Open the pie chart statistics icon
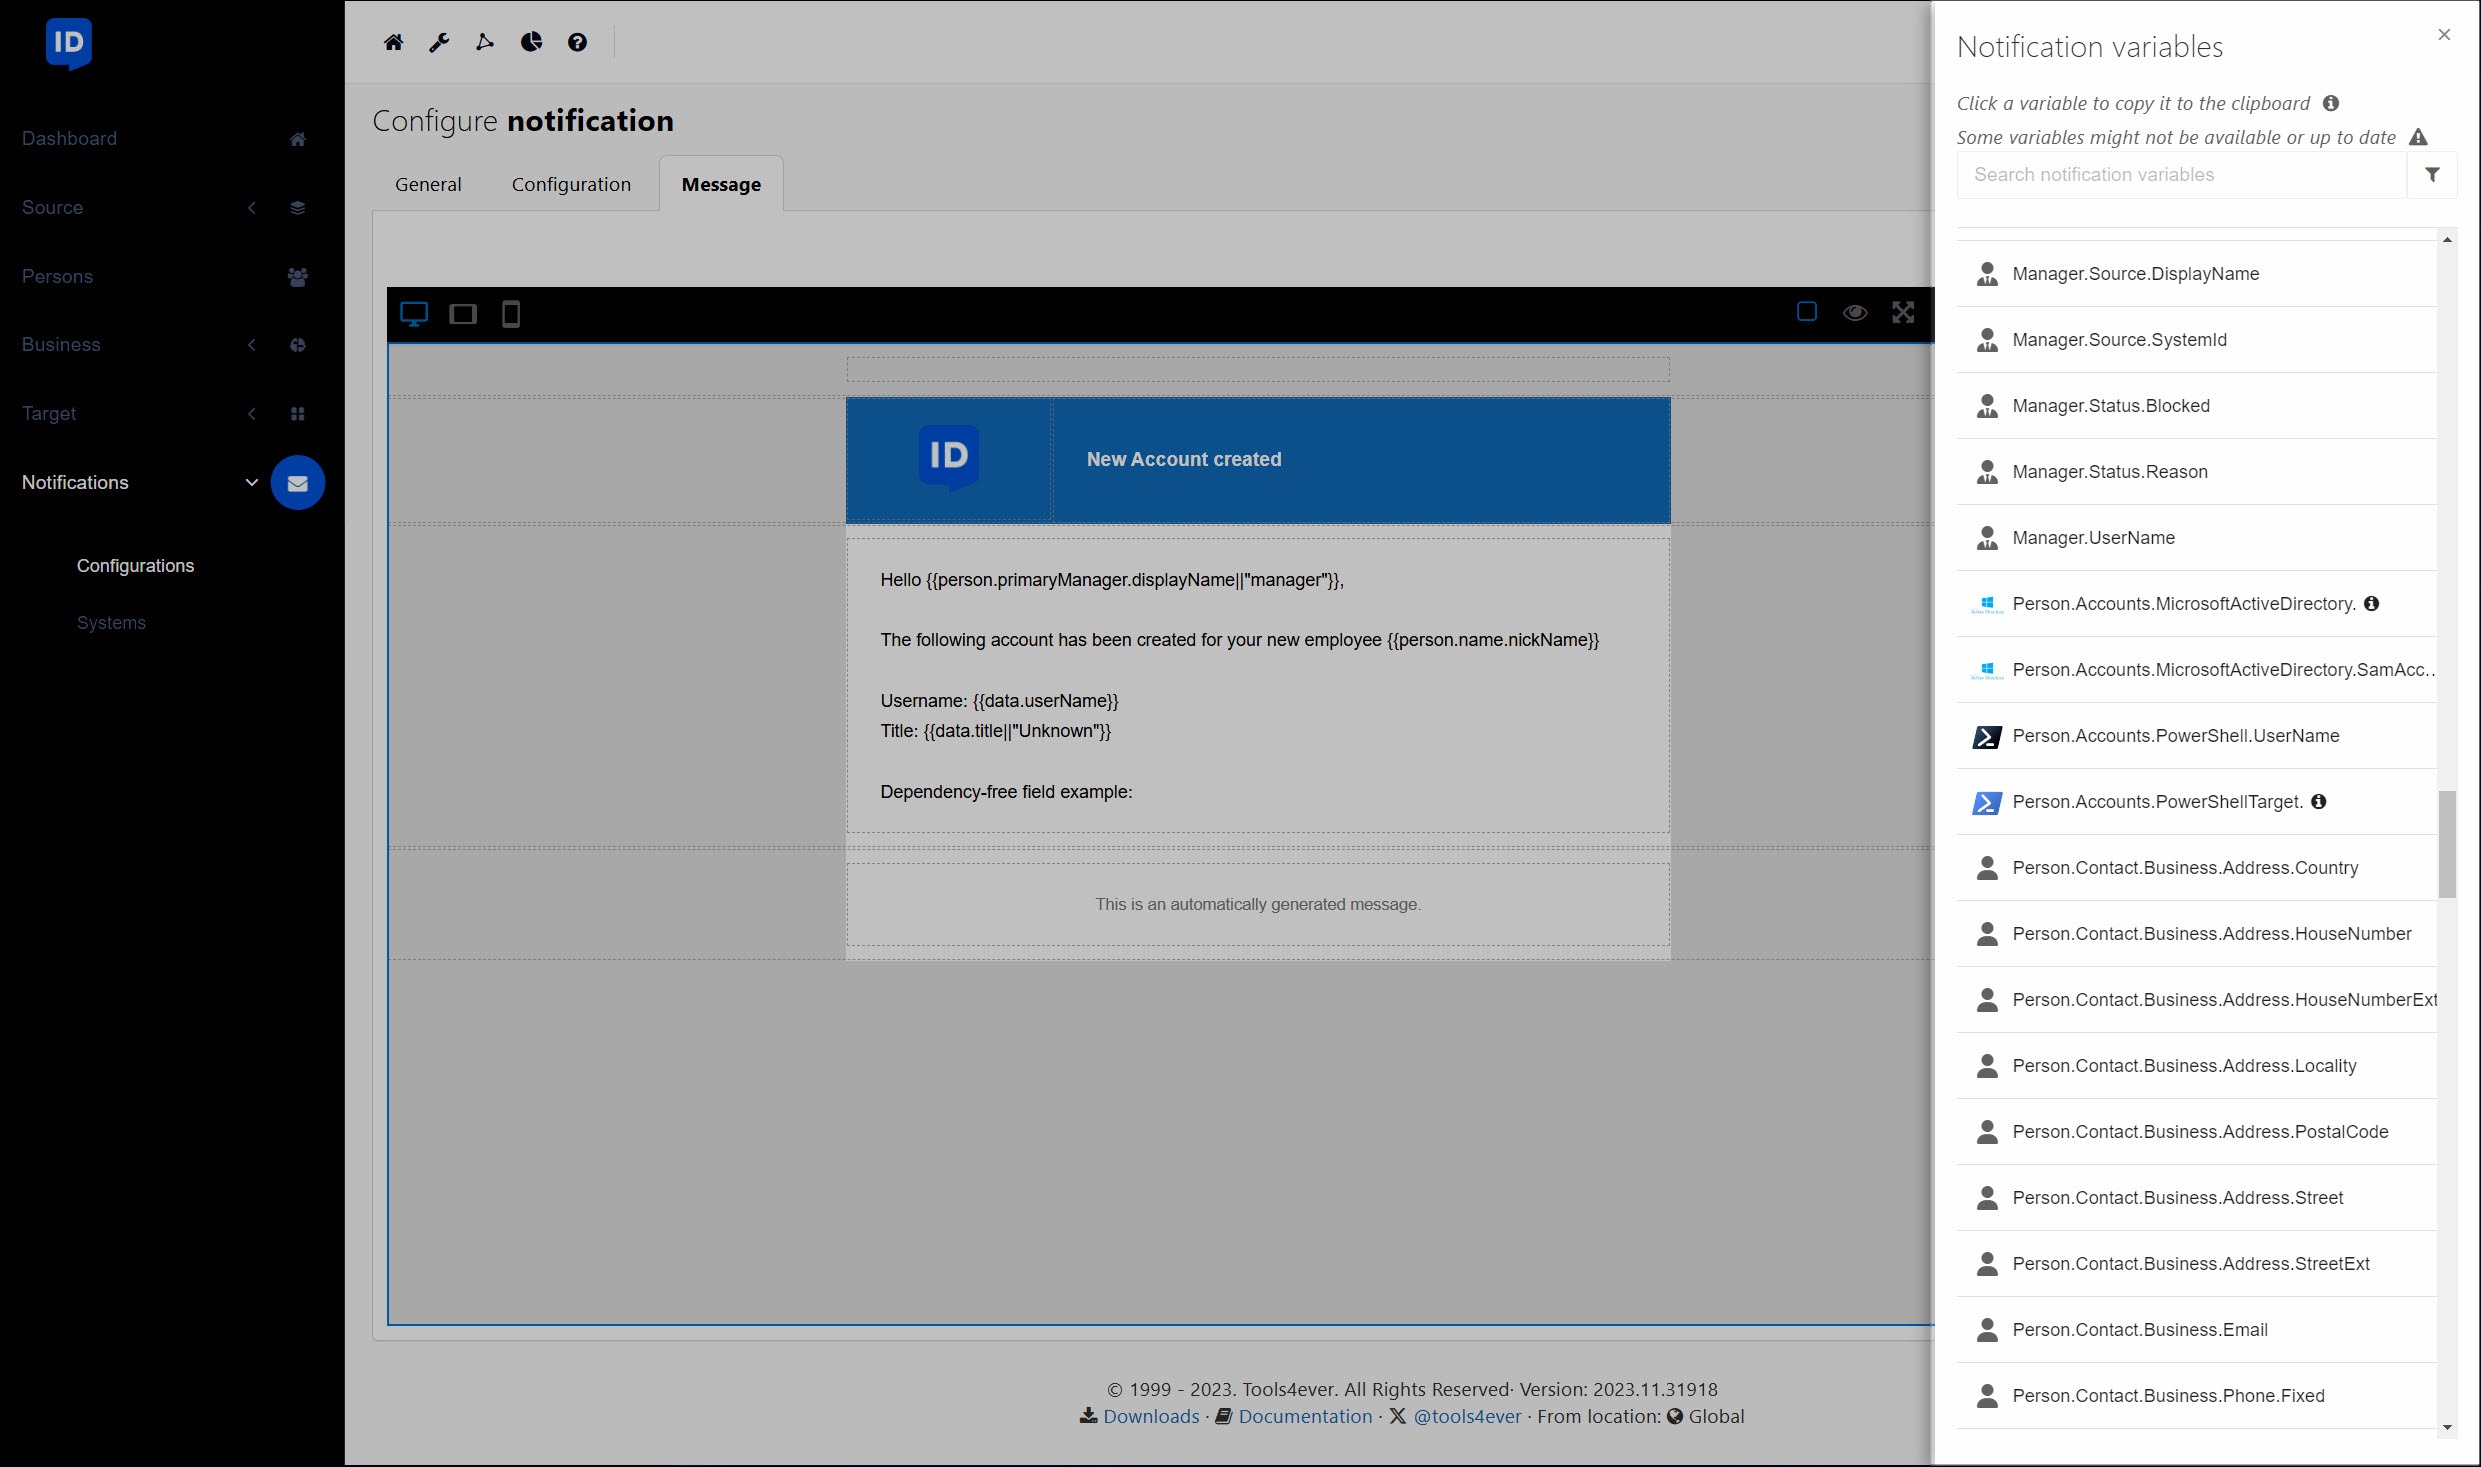 coord(531,42)
